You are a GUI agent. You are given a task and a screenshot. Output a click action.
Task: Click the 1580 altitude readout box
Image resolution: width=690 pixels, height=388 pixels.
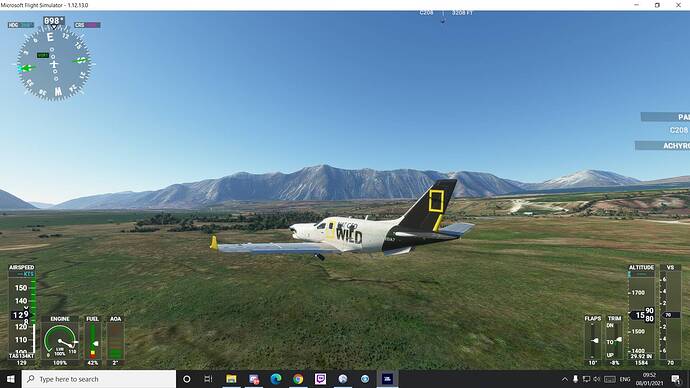tap(643, 315)
